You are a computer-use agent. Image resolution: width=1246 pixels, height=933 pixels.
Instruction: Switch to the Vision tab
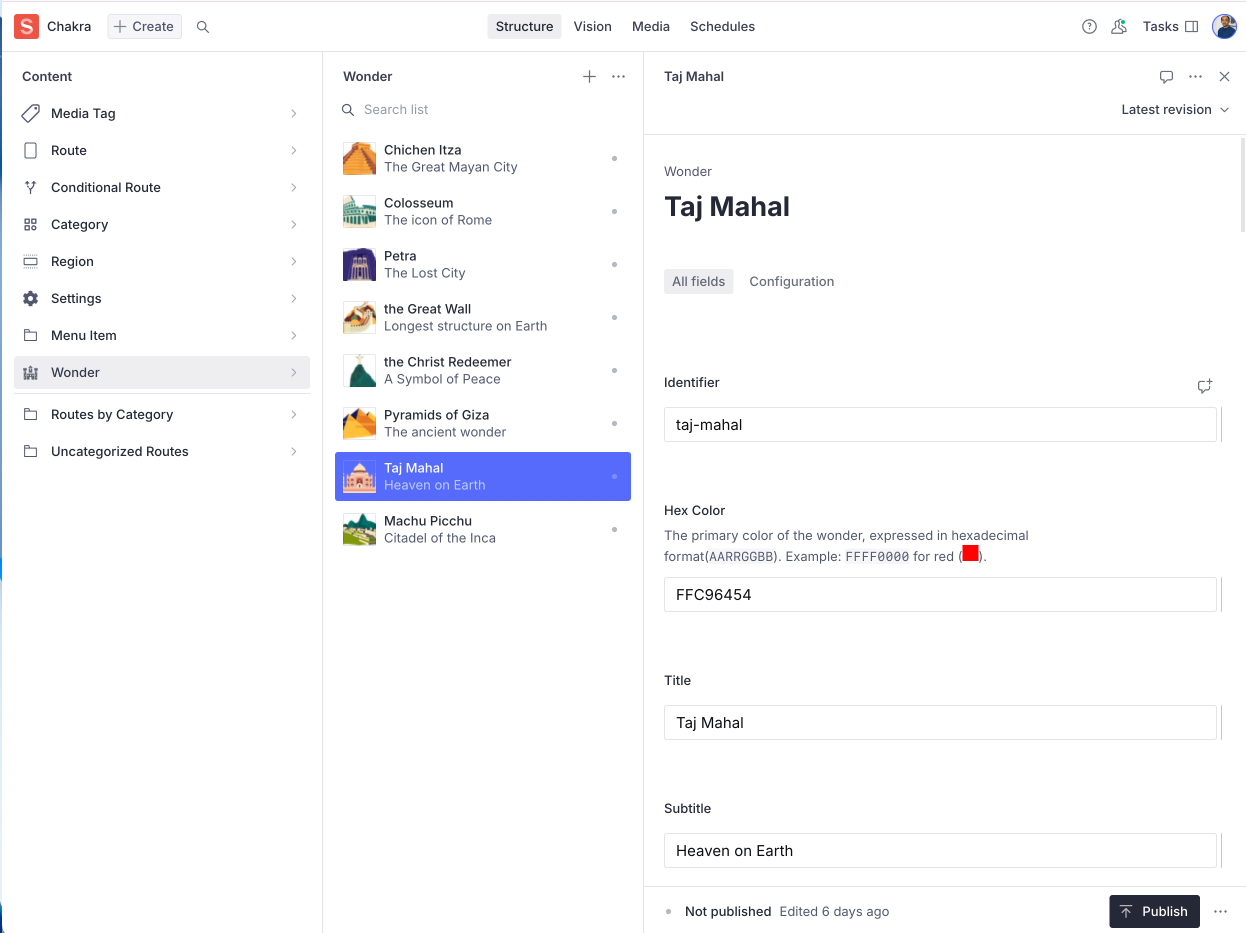tap(592, 26)
